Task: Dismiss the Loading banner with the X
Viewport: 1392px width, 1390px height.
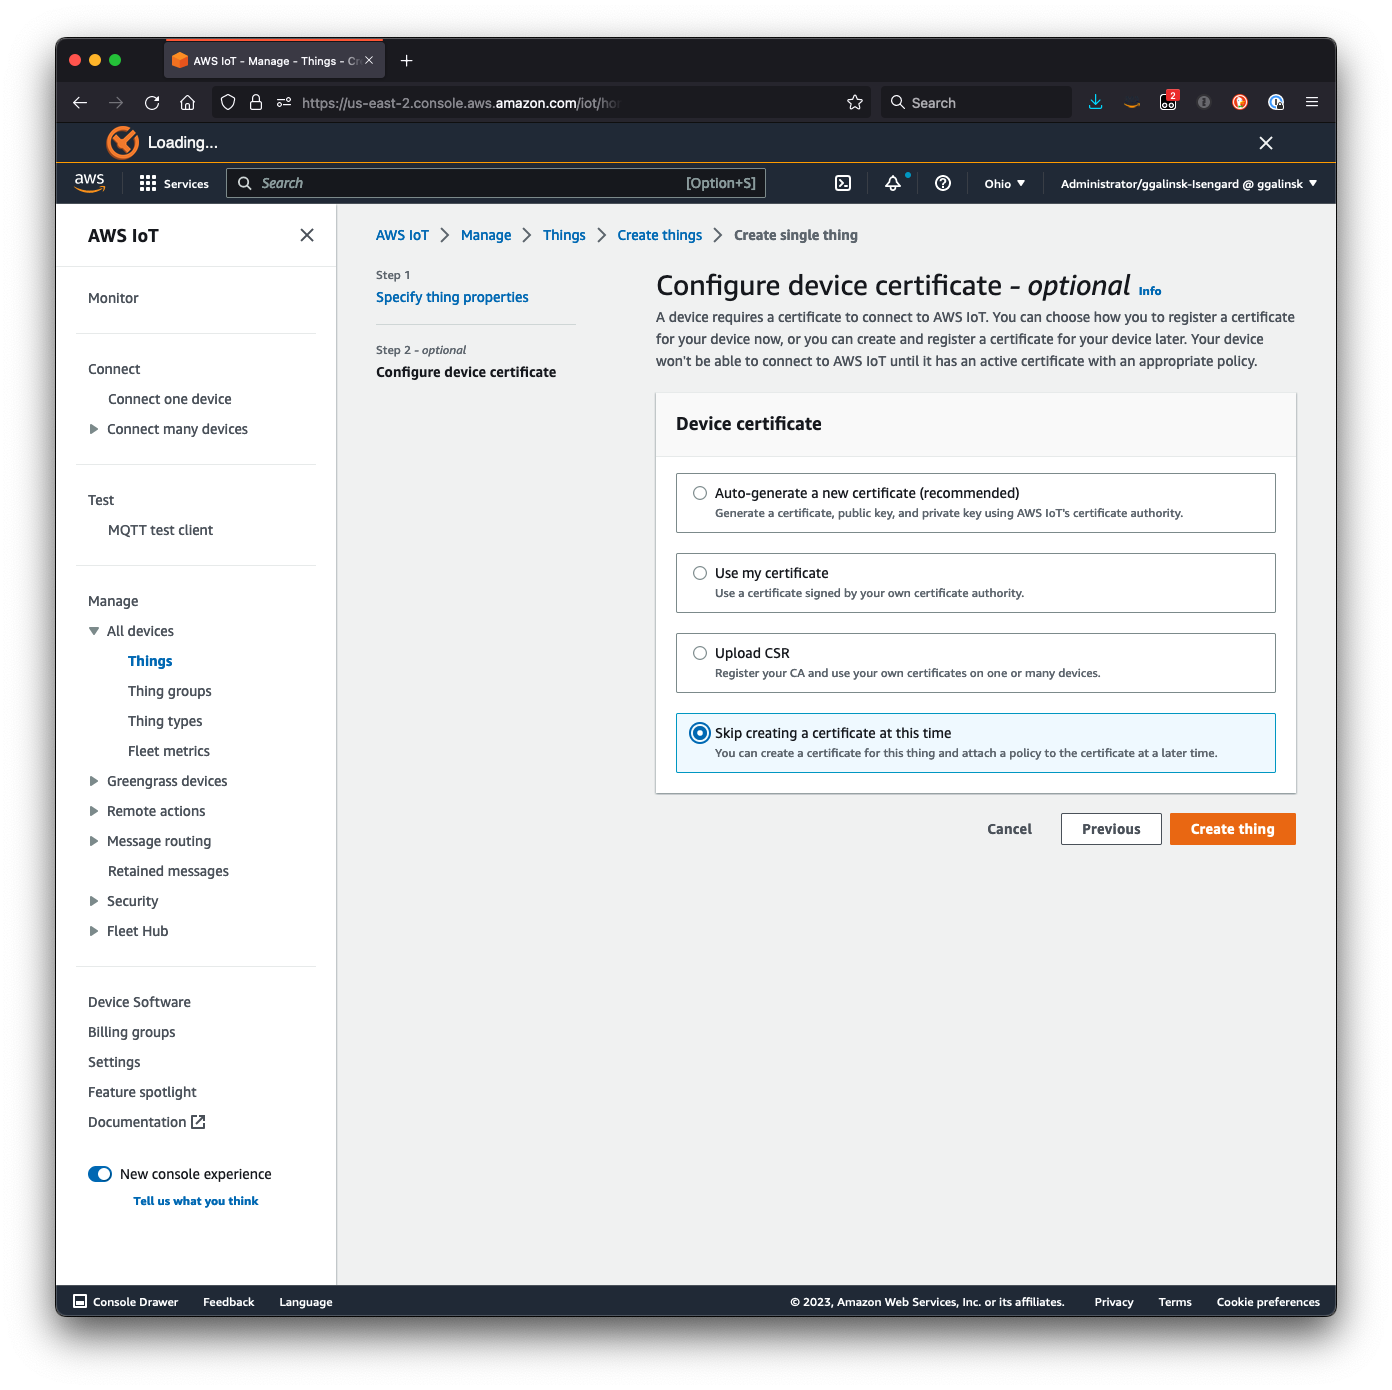Action: pyautogui.click(x=1266, y=143)
